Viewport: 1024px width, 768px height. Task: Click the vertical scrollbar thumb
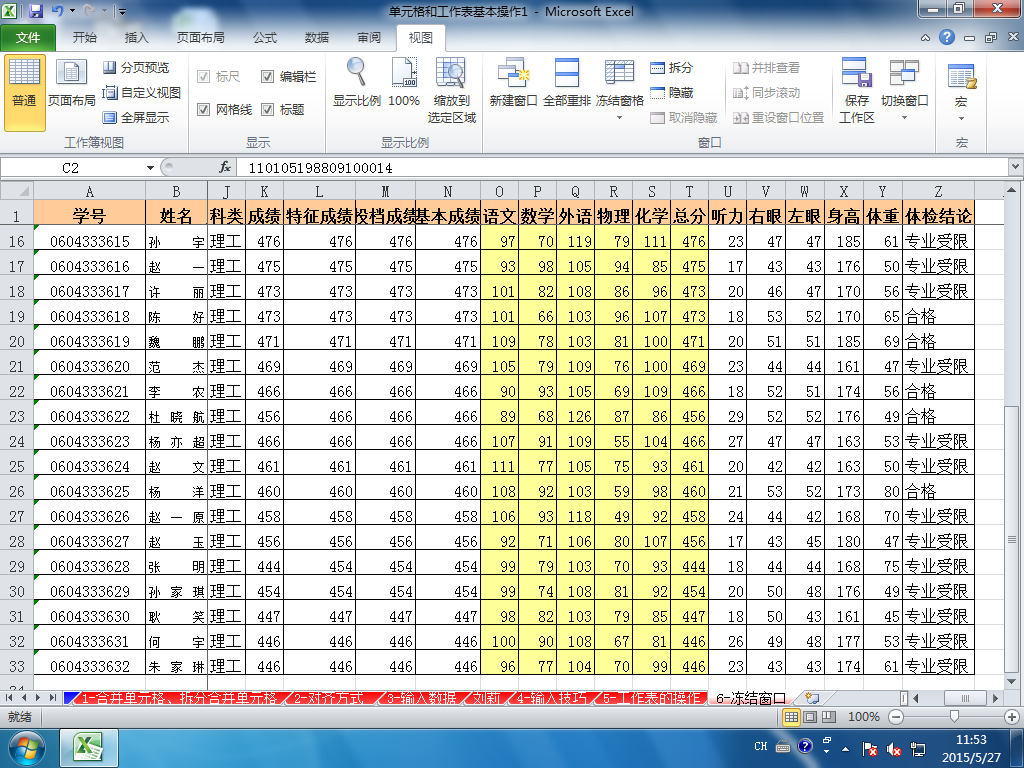click(1012, 539)
